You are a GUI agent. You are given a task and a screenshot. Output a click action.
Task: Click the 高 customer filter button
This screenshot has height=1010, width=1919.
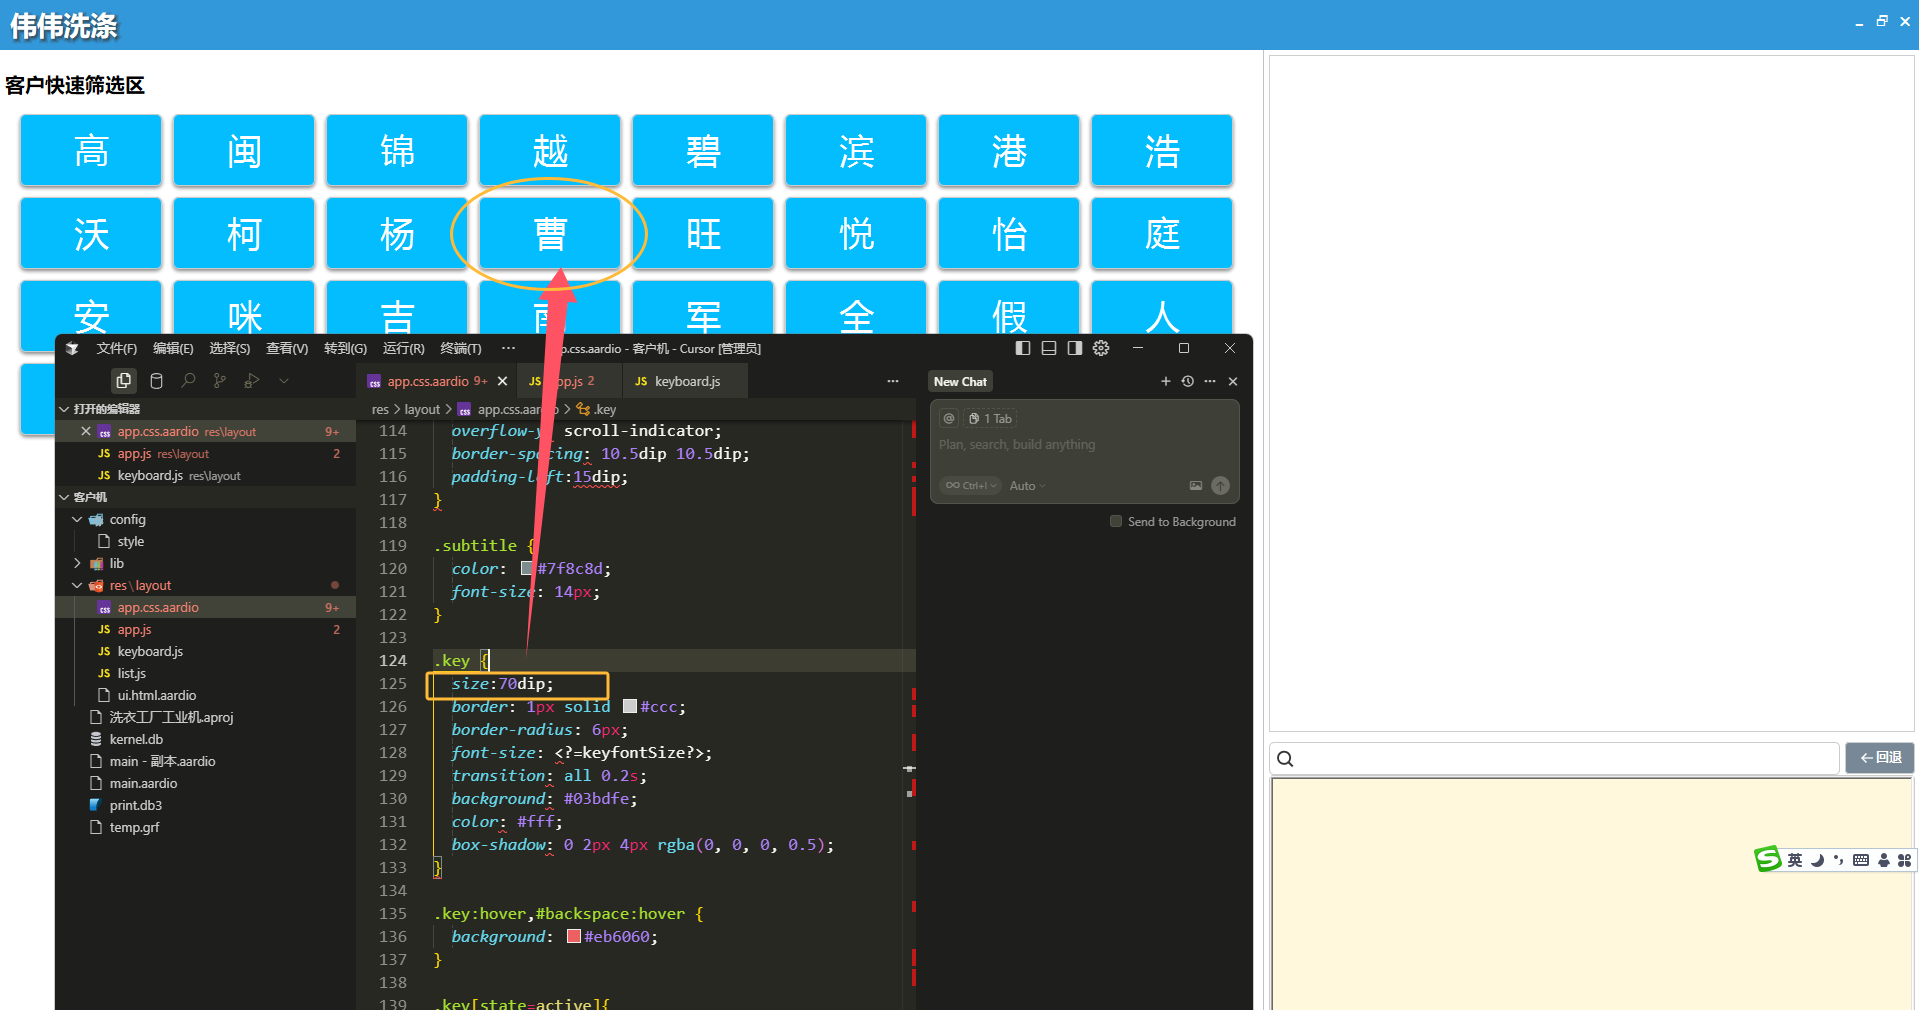point(91,151)
